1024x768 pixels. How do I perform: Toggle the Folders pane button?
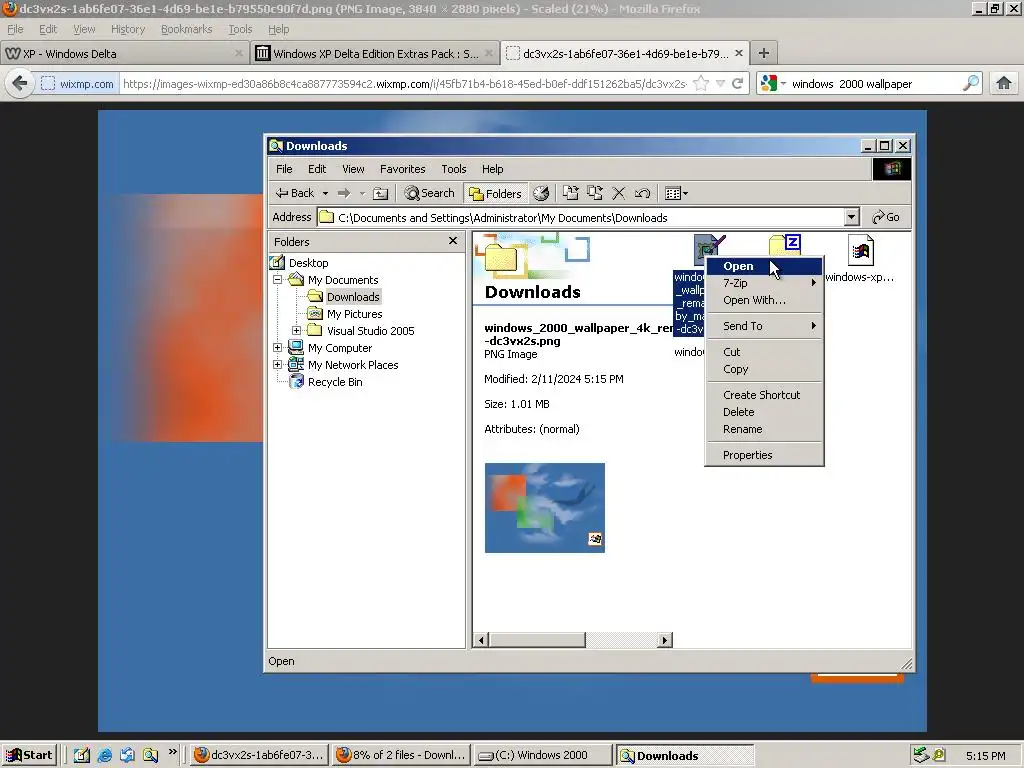tap(496, 193)
